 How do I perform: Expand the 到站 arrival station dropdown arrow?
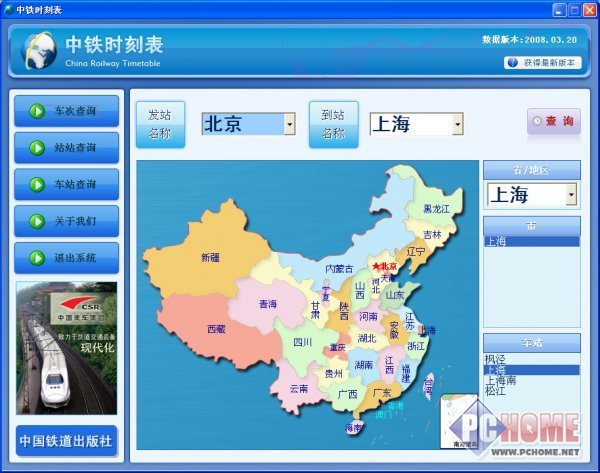tap(458, 124)
